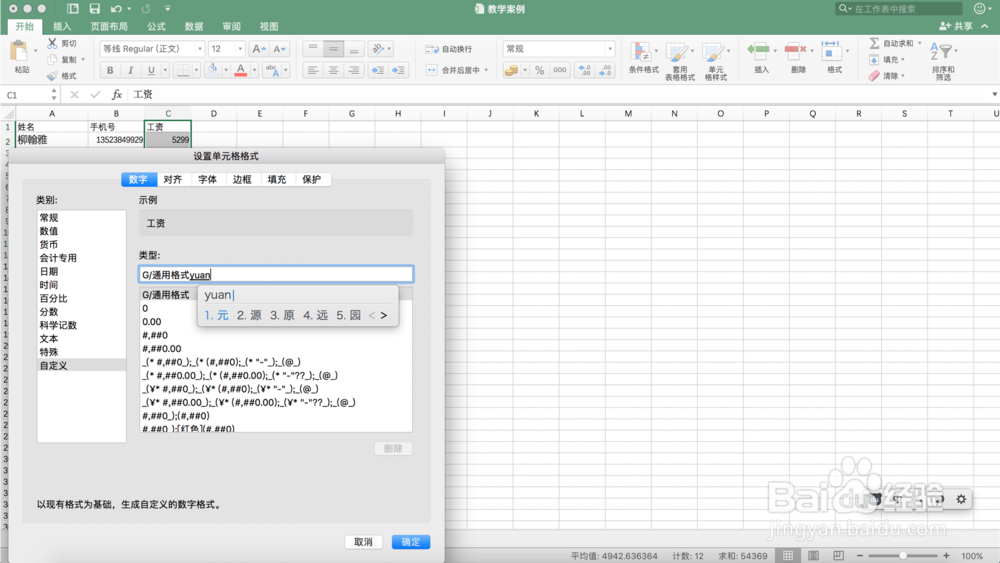Open the font name dropdown
The width and height of the screenshot is (1000, 563).
200,49
